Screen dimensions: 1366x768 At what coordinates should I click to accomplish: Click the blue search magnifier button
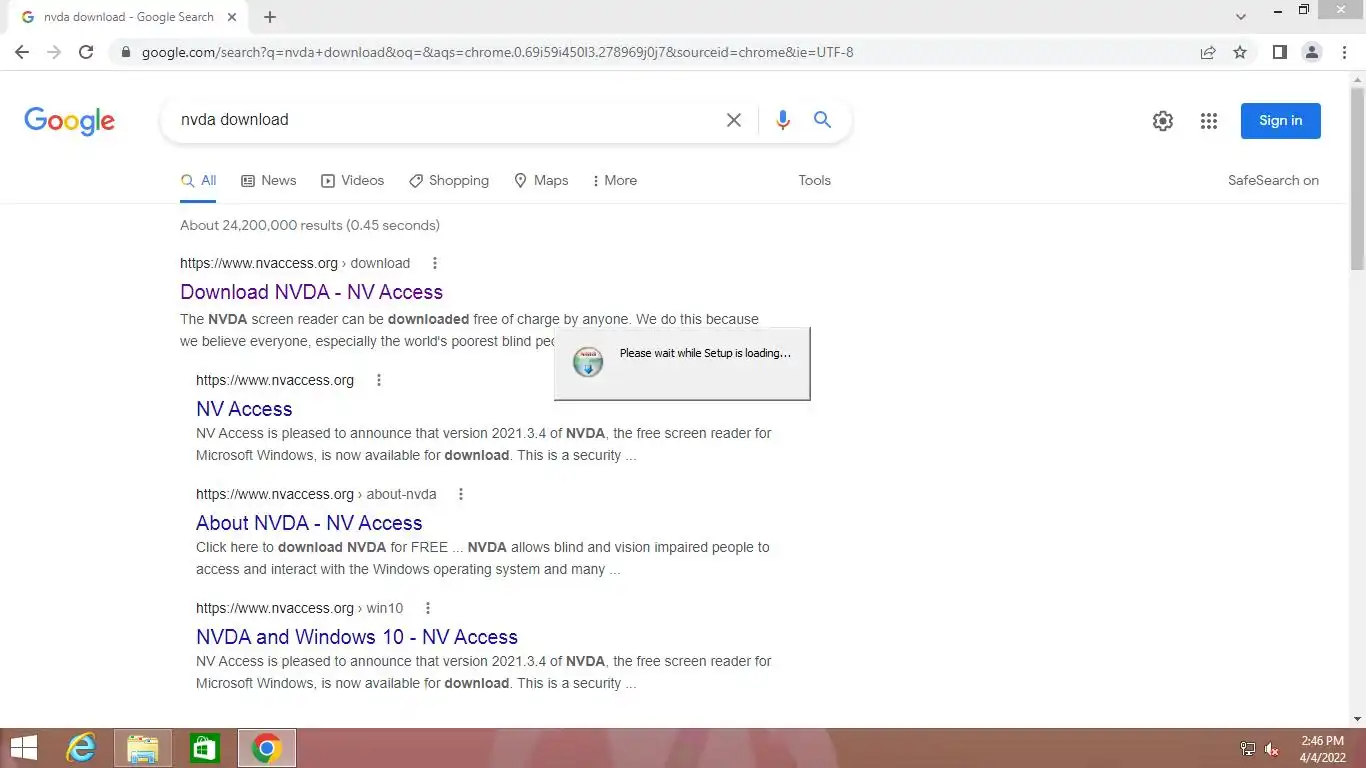click(x=823, y=120)
